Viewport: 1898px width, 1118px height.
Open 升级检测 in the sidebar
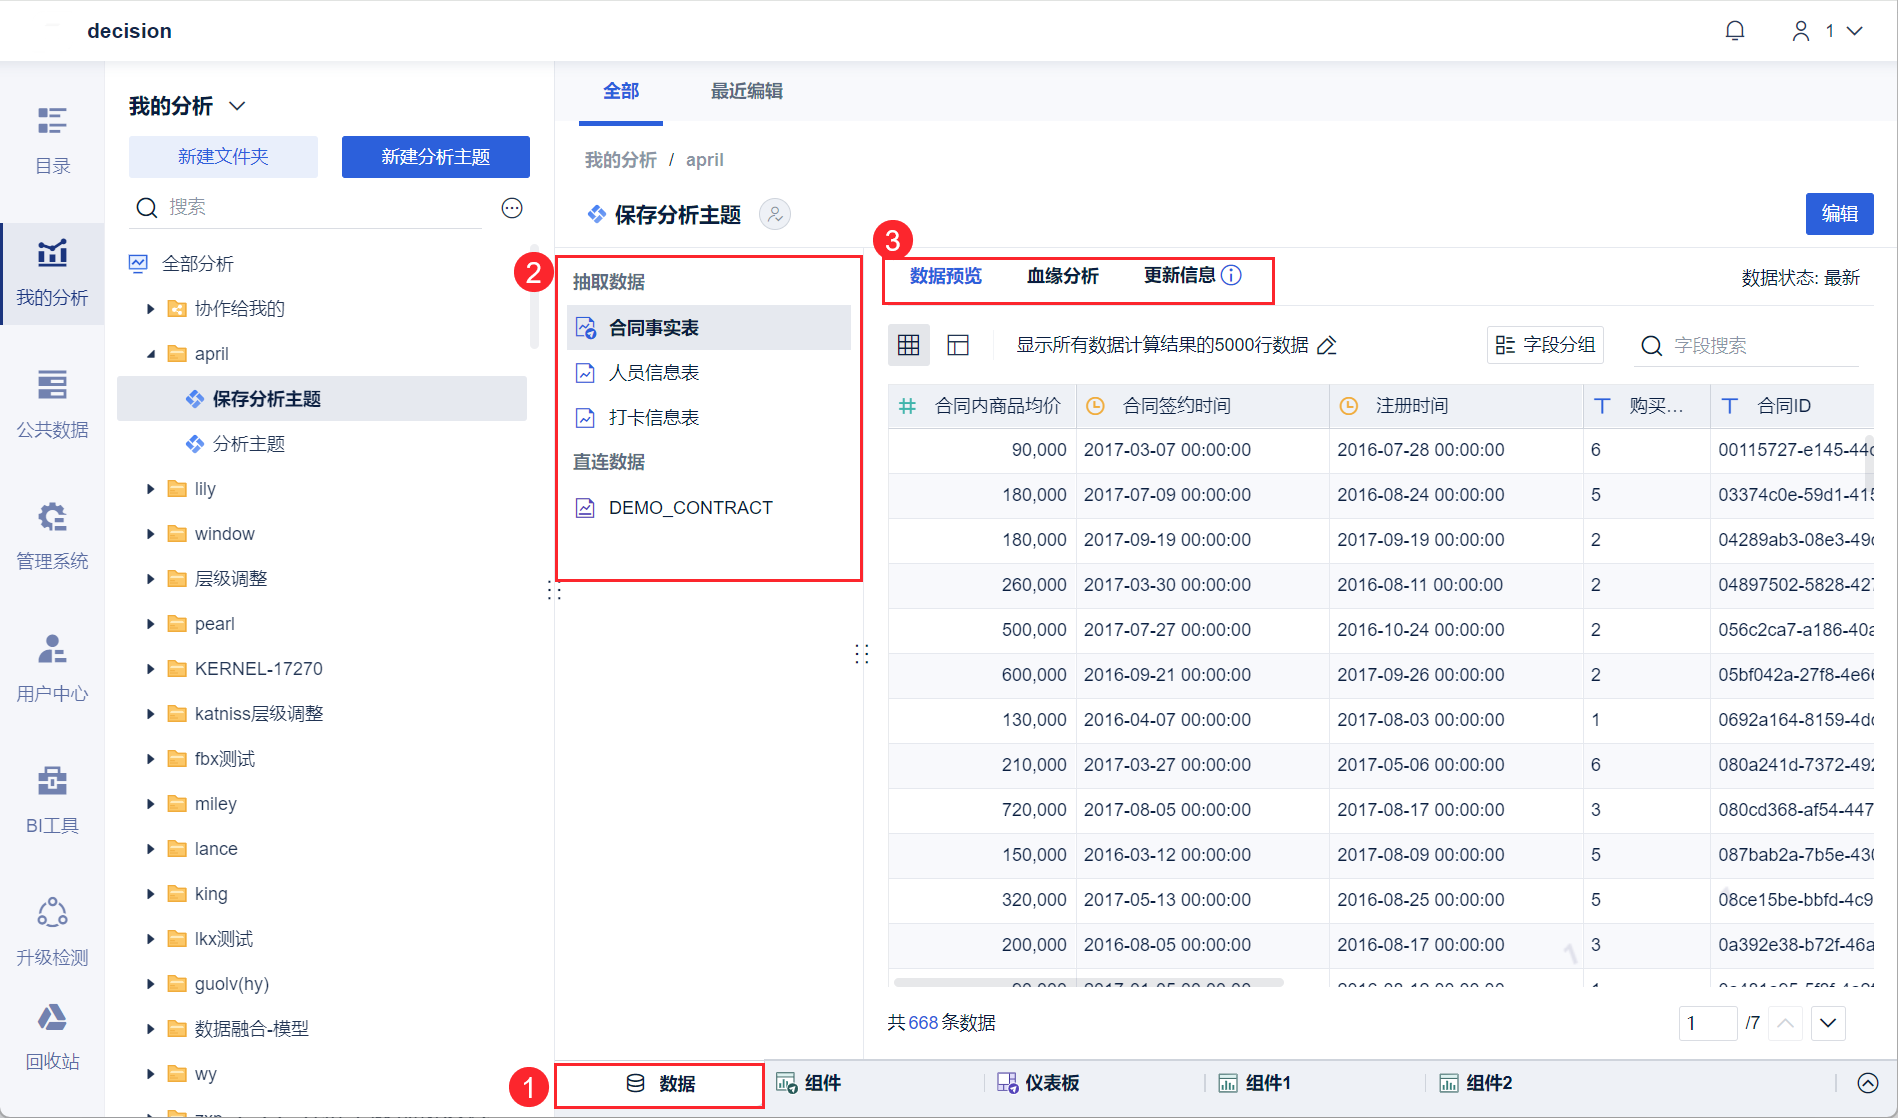pyautogui.click(x=52, y=932)
